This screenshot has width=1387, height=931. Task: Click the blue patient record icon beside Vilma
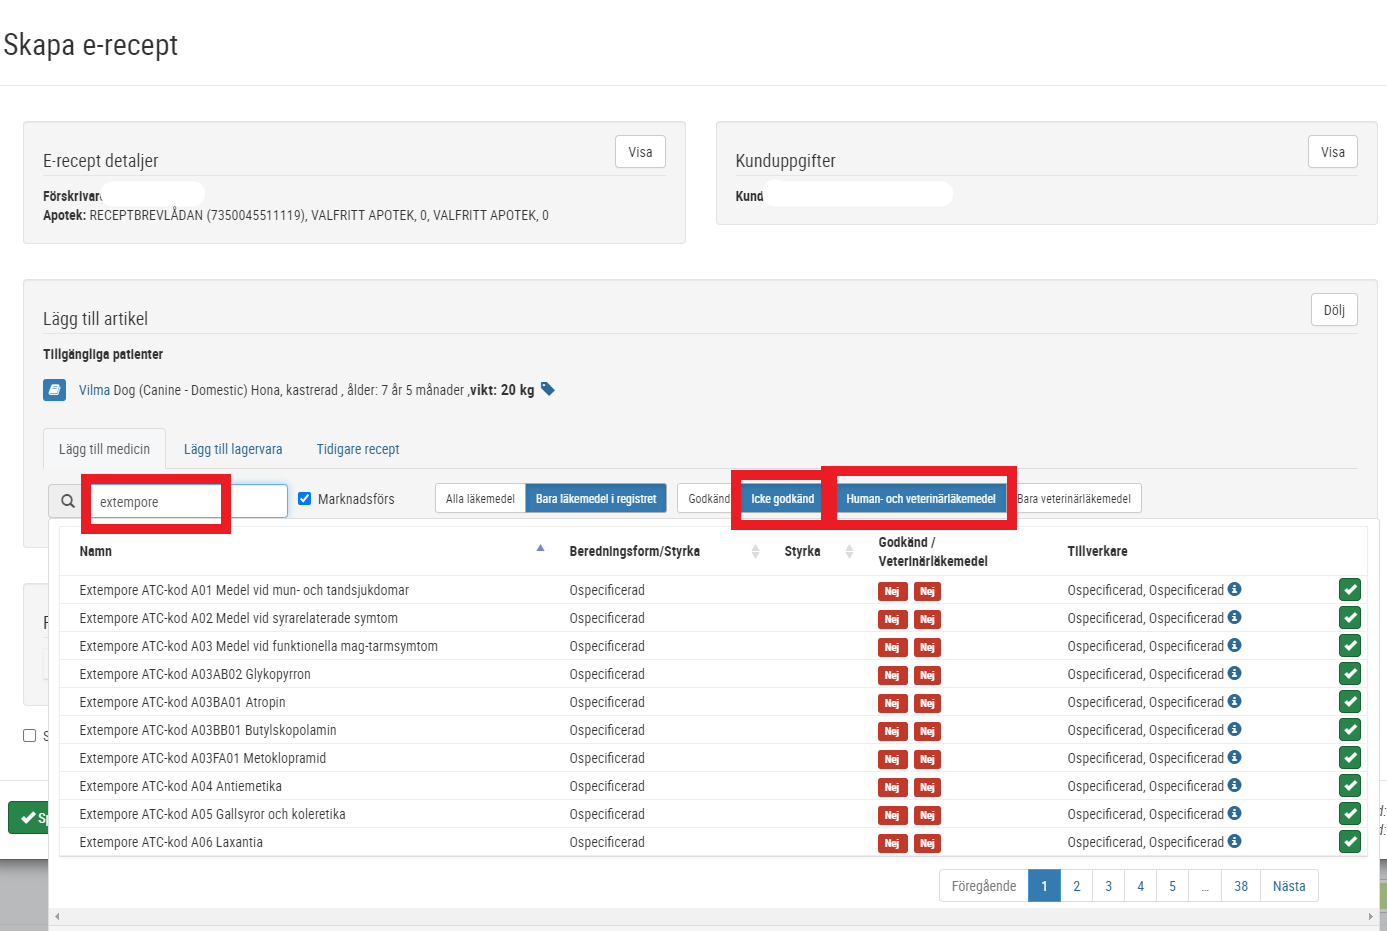55,390
